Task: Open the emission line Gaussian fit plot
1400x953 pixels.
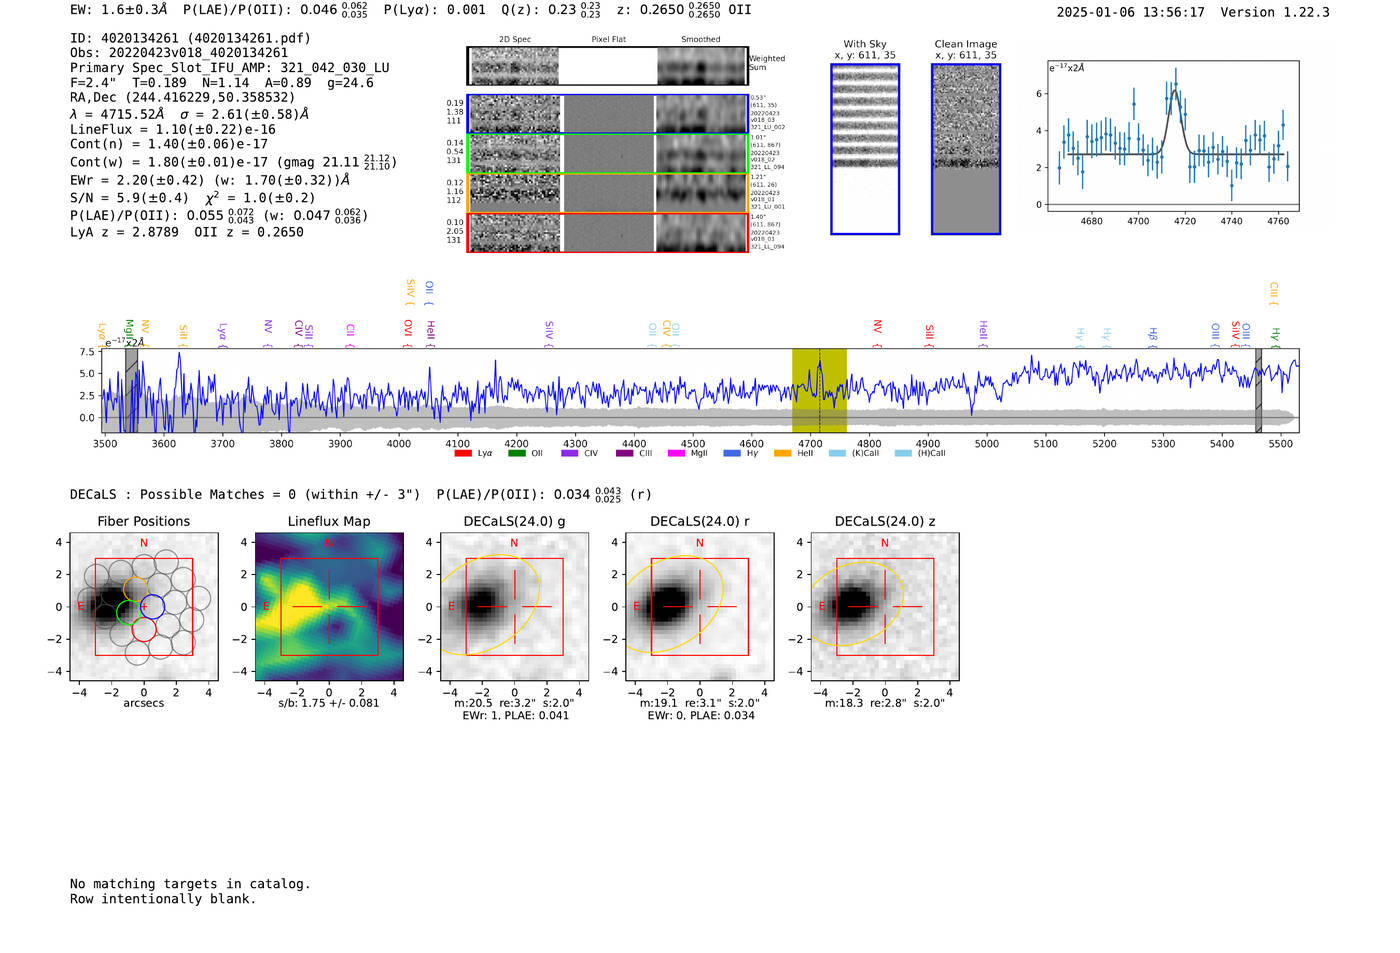Action: tap(1172, 136)
